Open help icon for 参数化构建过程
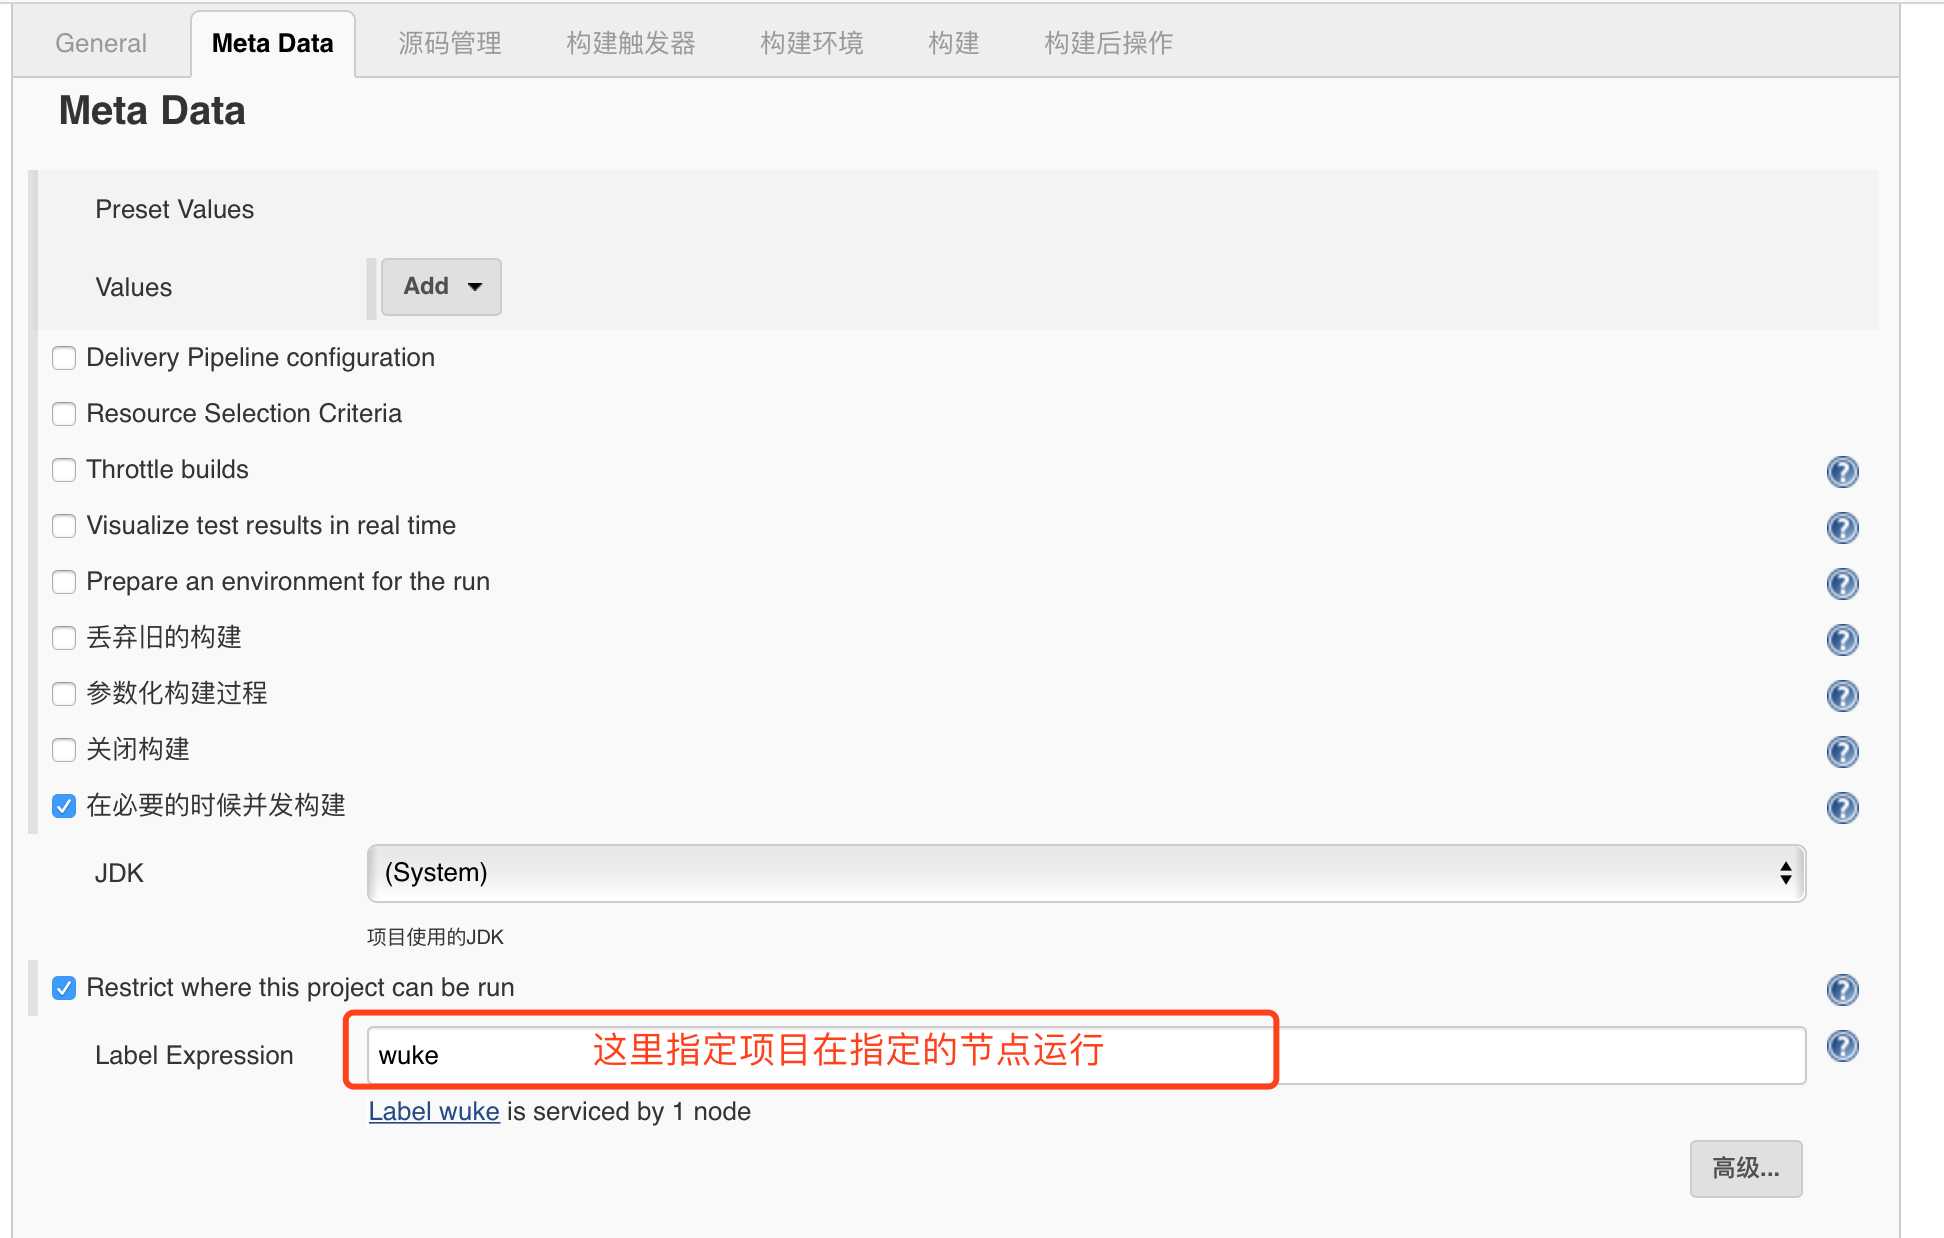Viewport: 1944px width, 1238px height. [x=1842, y=695]
